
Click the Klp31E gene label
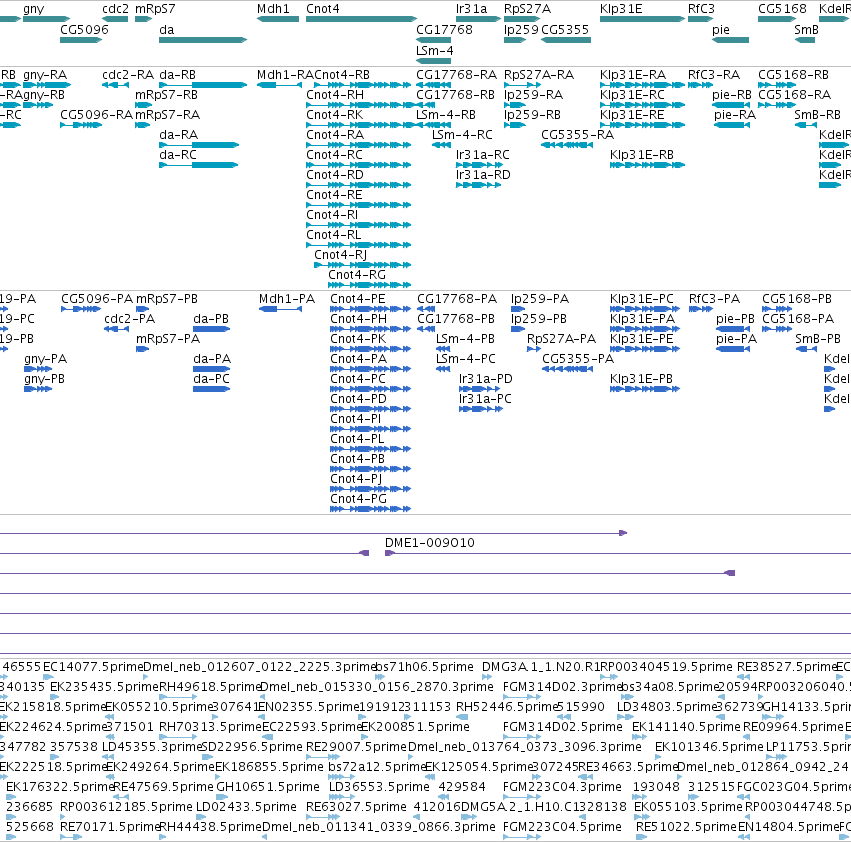621,9
